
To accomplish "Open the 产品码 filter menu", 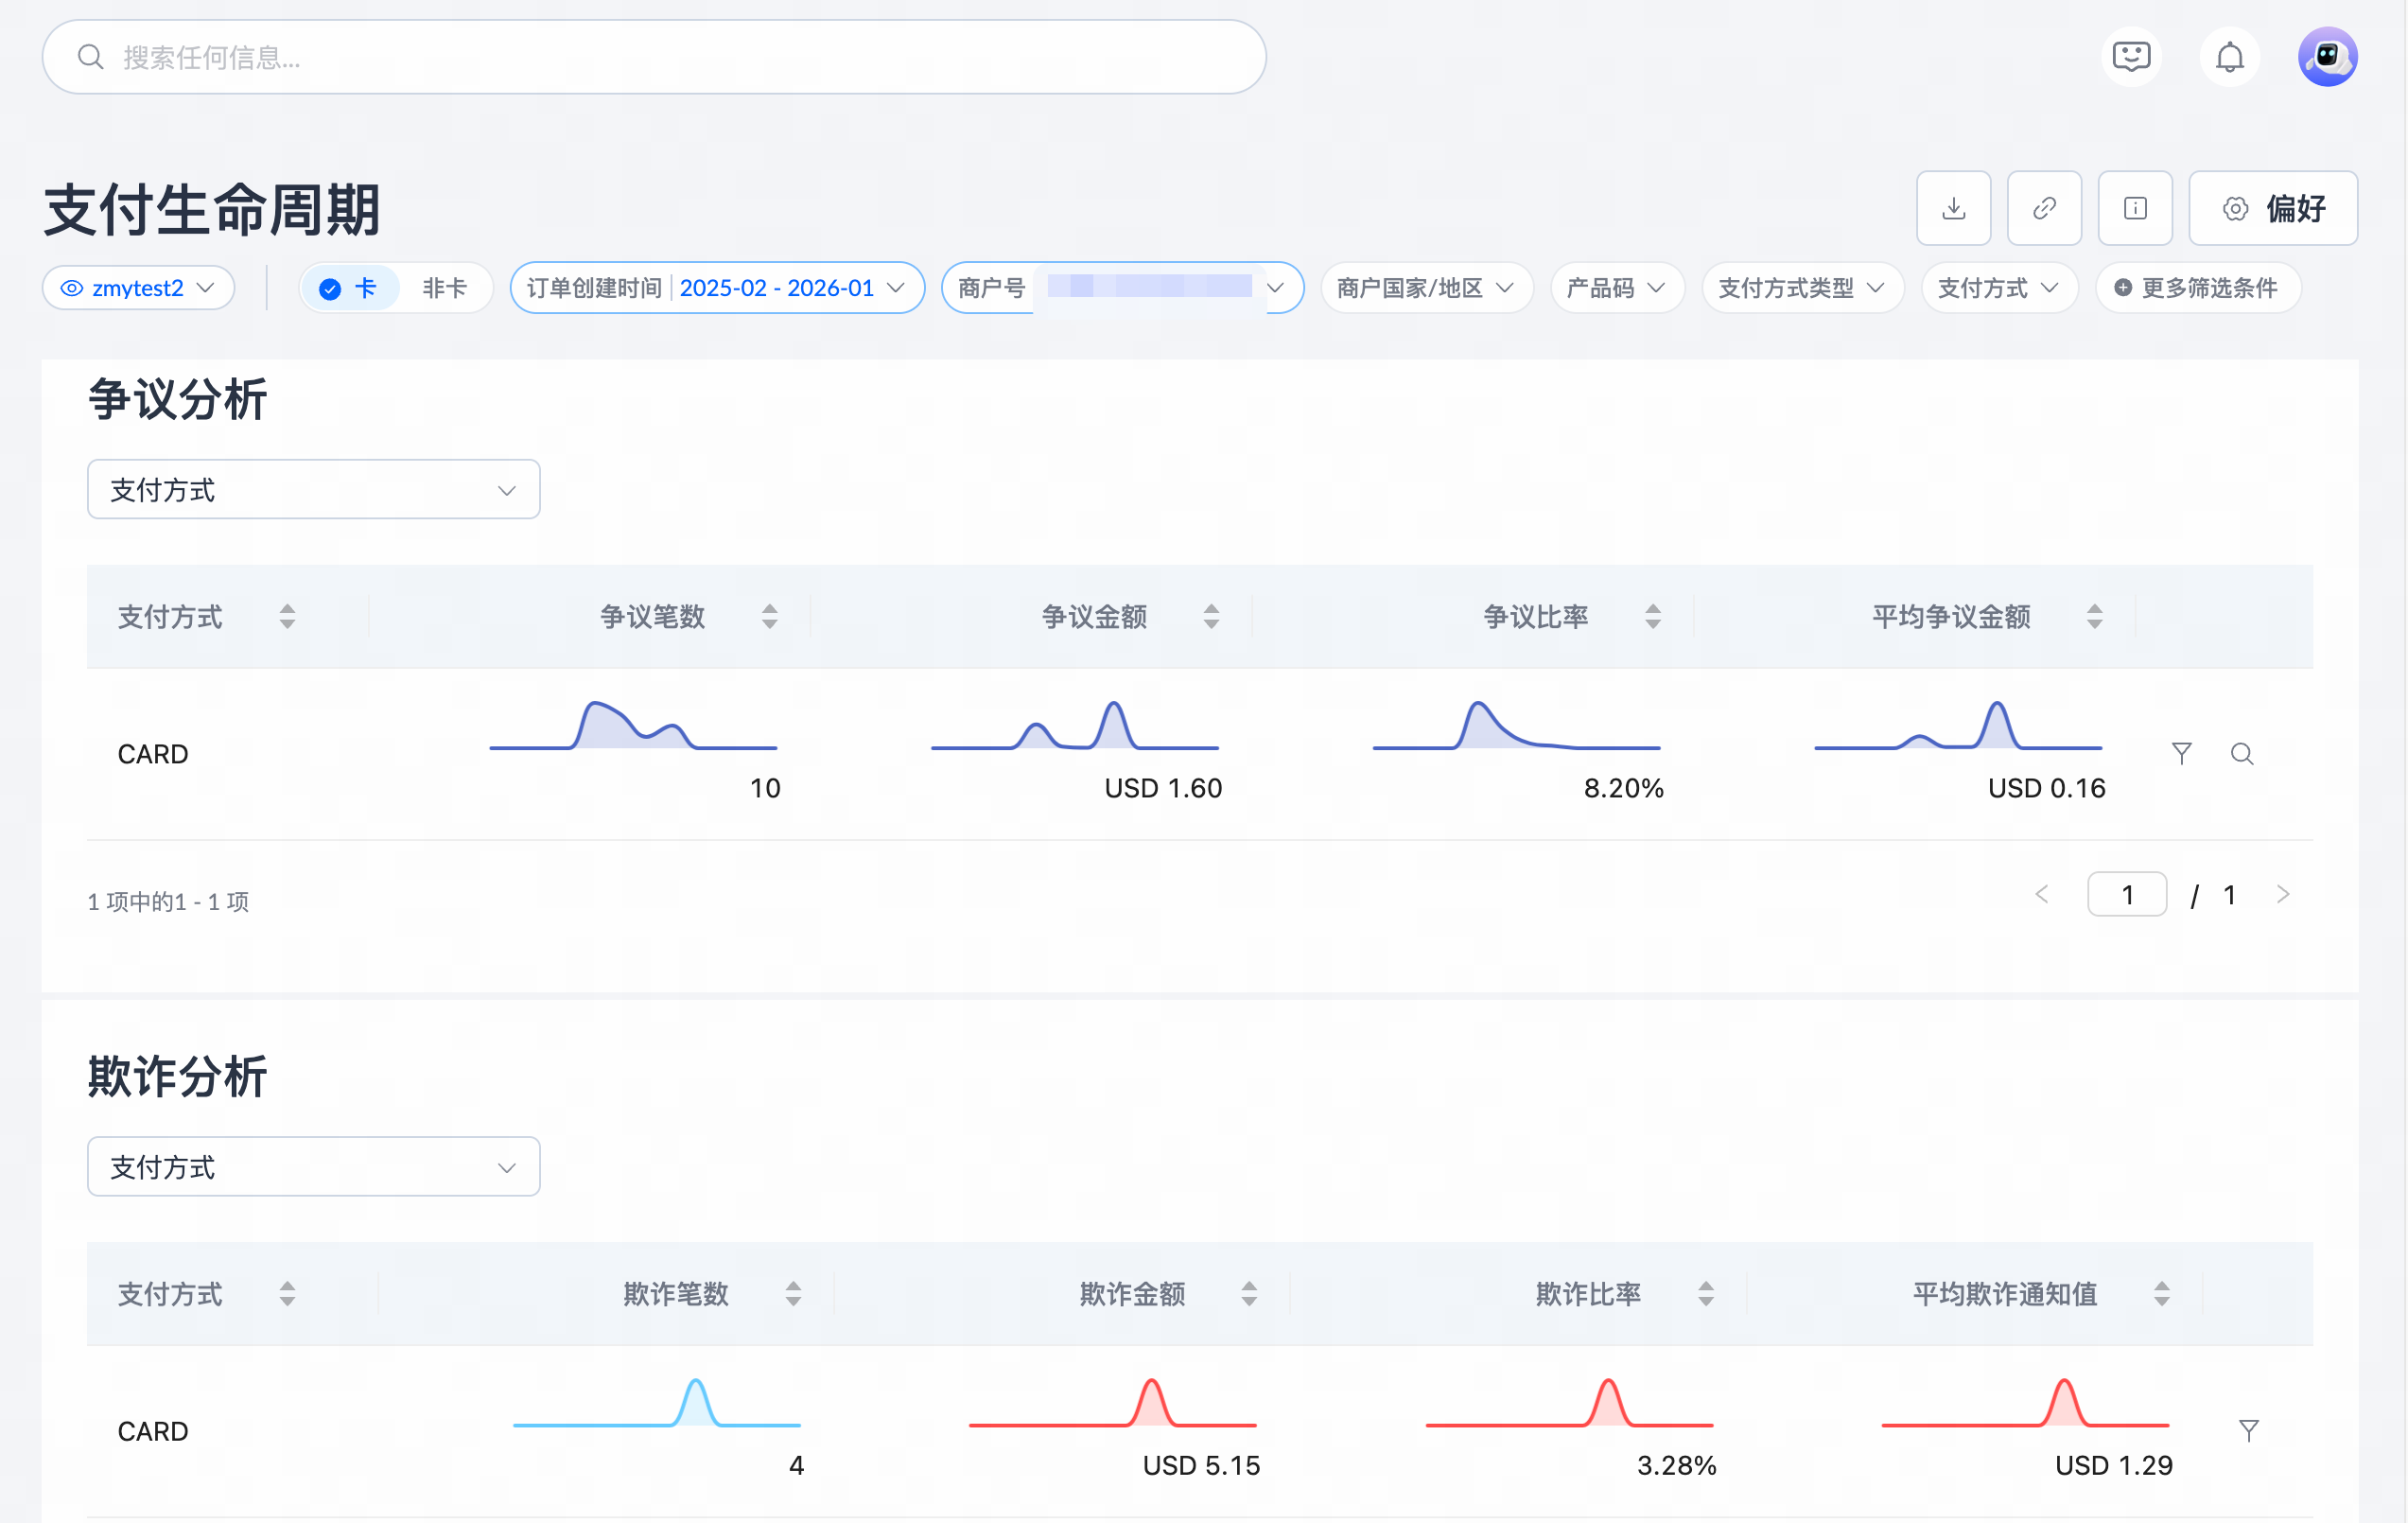I will click(x=1615, y=288).
